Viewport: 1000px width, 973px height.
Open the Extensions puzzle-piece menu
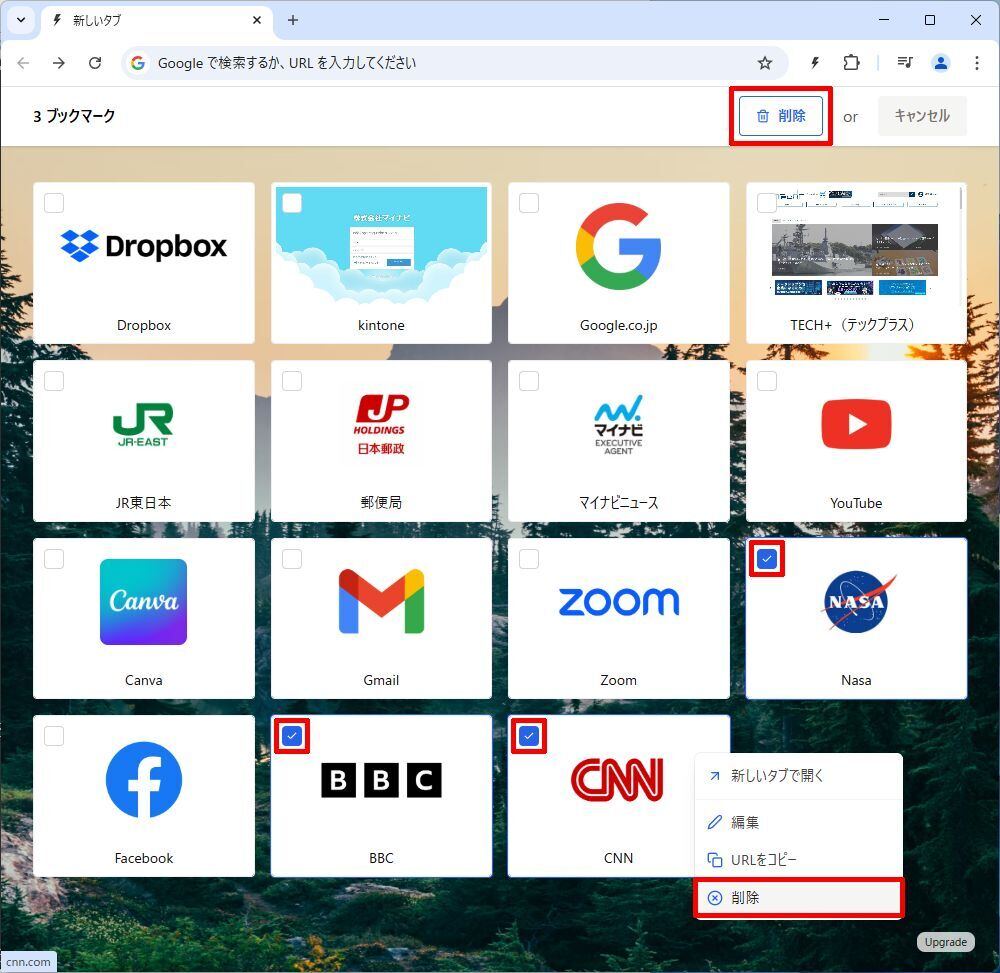851,62
